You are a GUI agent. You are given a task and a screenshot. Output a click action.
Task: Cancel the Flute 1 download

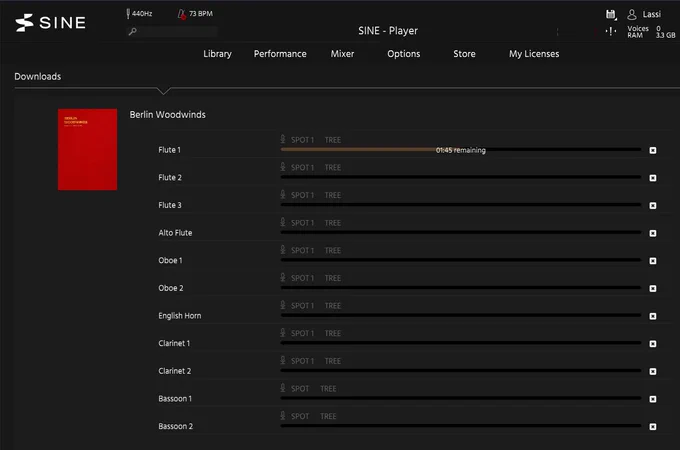pos(653,150)
